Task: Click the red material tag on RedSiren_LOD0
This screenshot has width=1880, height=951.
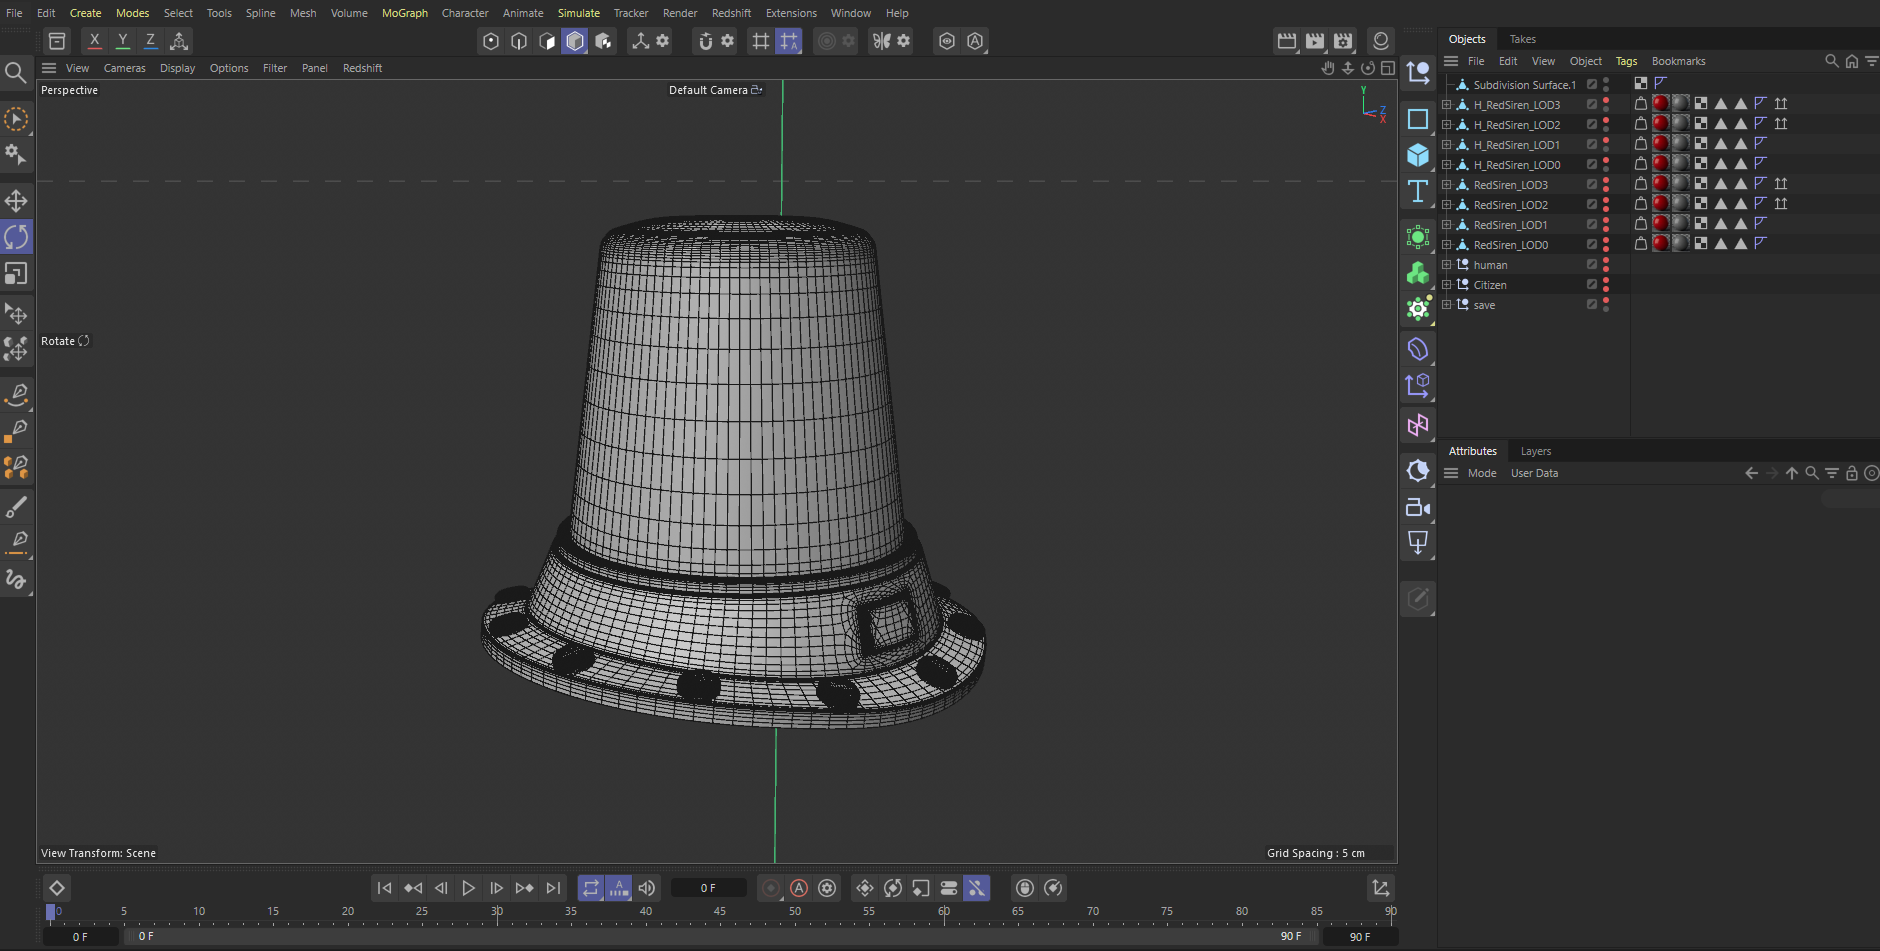Action: (x=1660, y=243)
